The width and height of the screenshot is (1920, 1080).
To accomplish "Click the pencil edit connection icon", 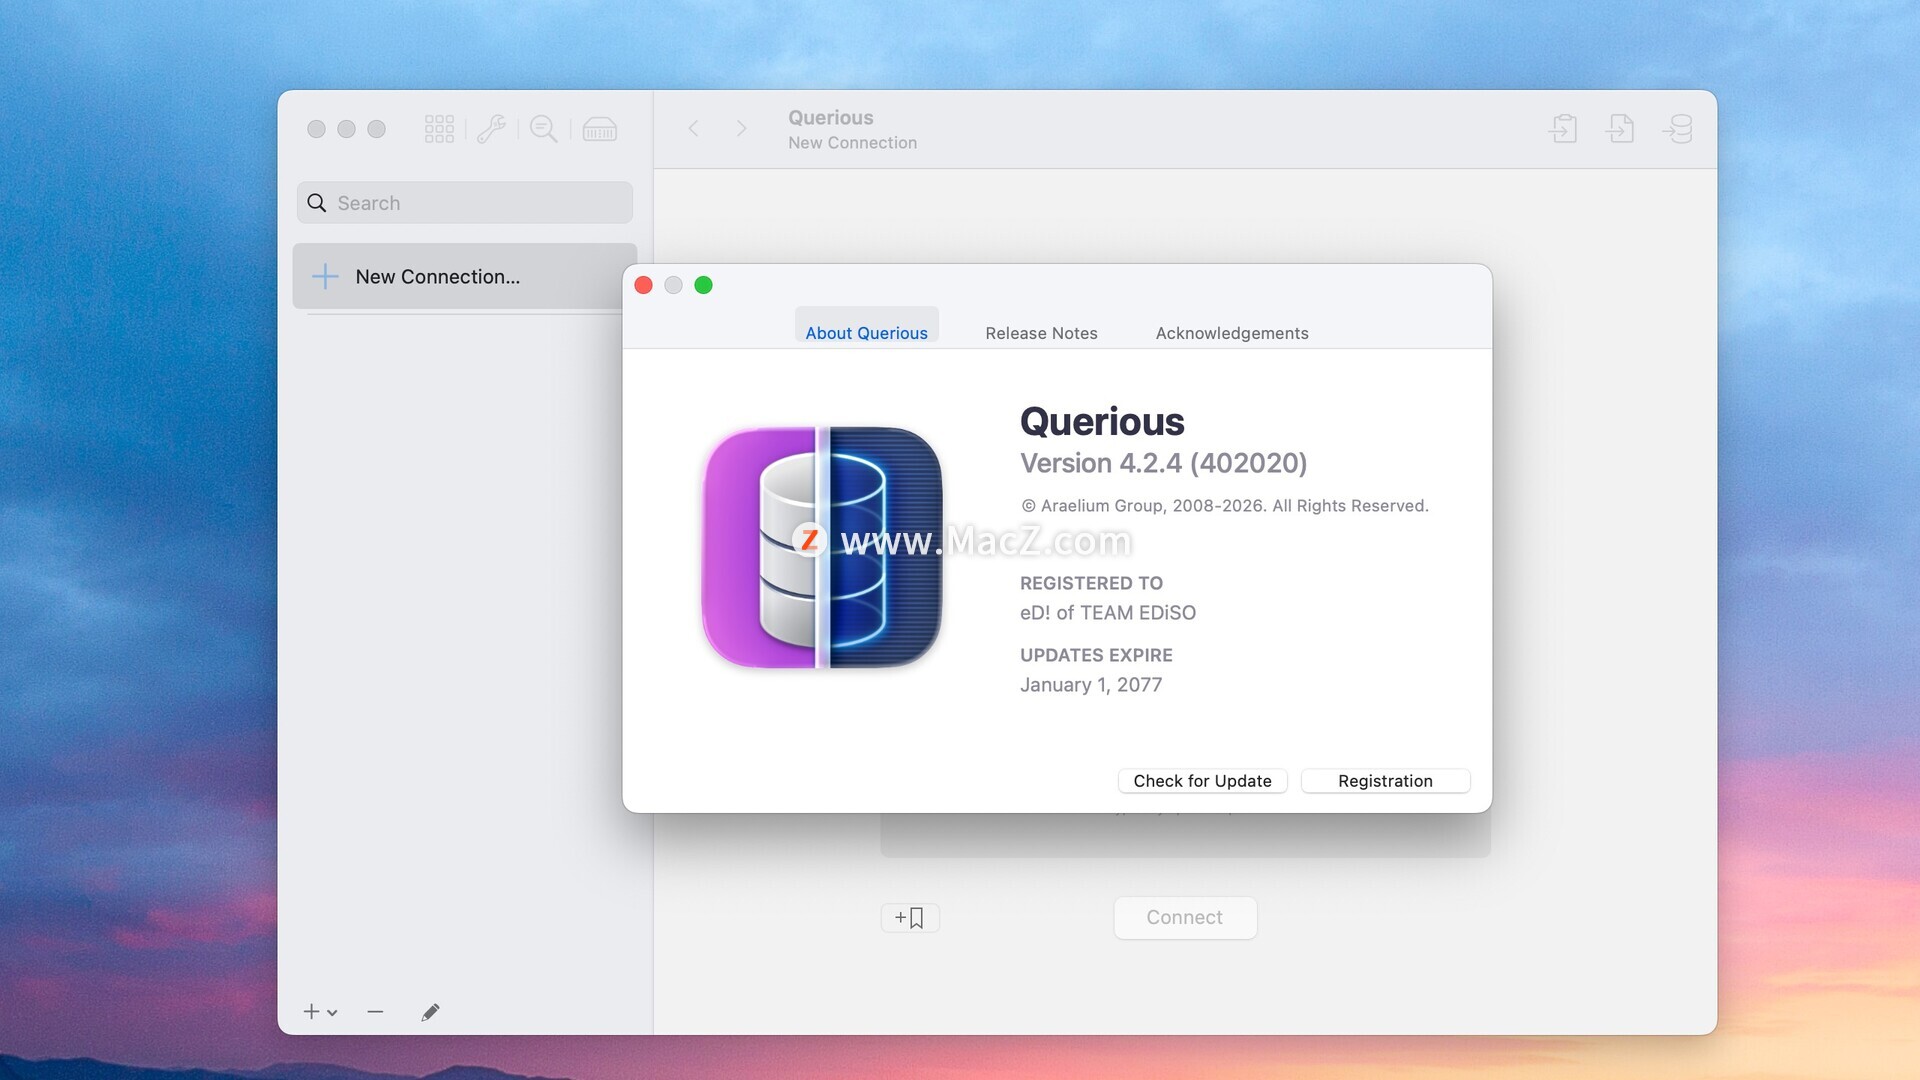I will [x=430, y=1012].
